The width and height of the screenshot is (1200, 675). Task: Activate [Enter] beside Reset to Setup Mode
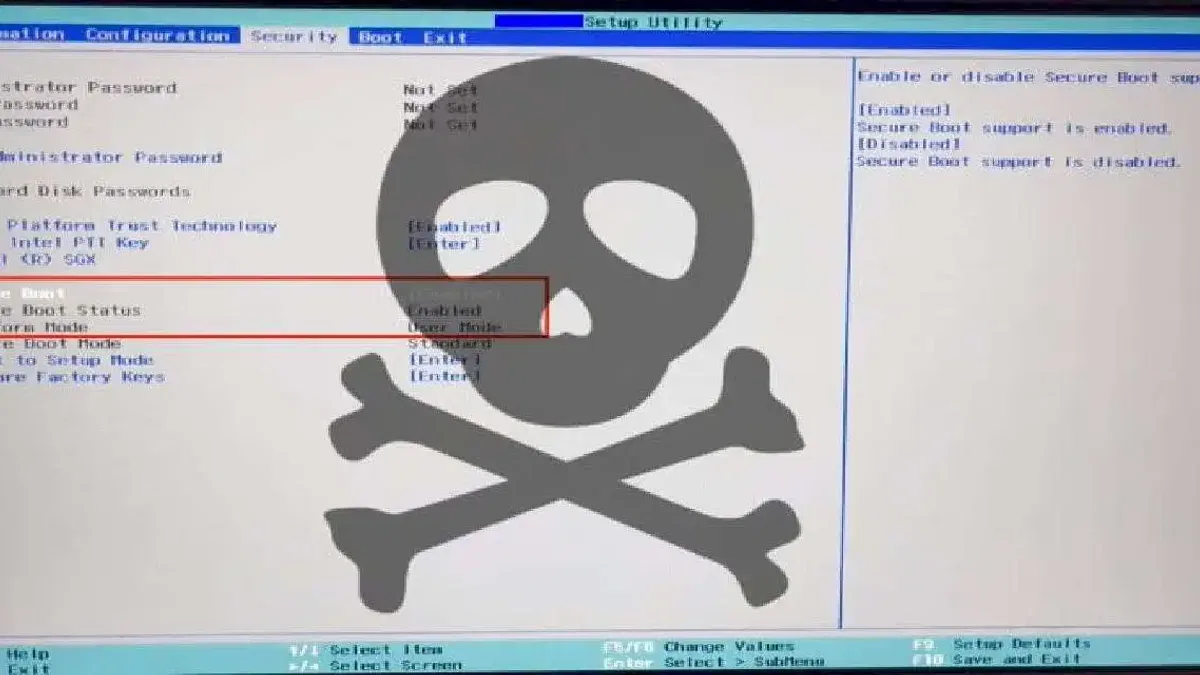[444, 360]
